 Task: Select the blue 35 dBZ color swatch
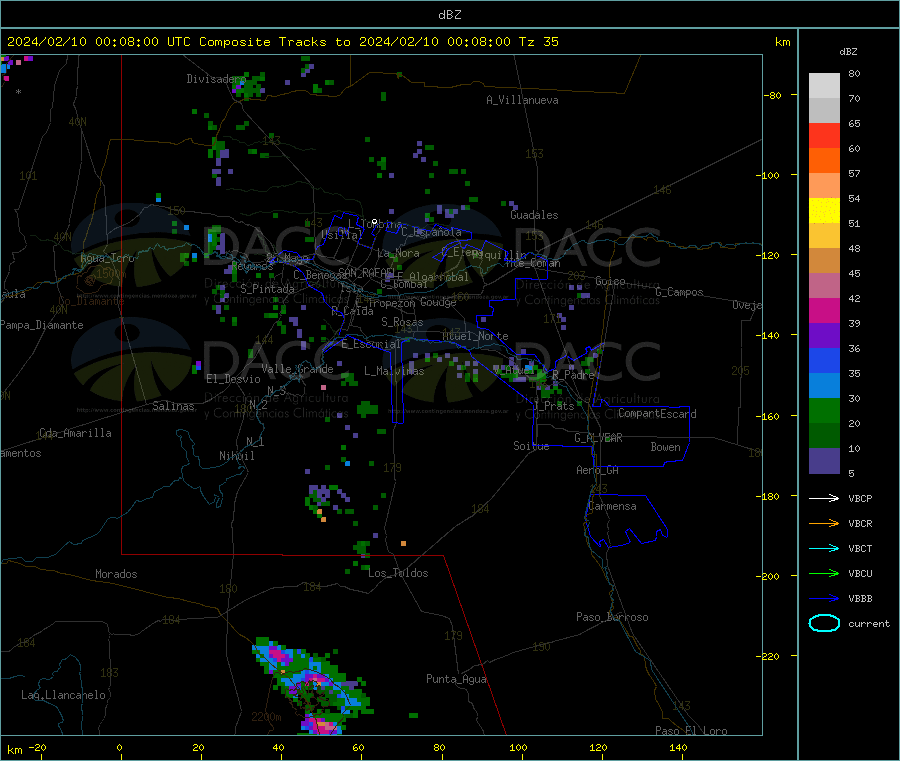tap(824, 360)
